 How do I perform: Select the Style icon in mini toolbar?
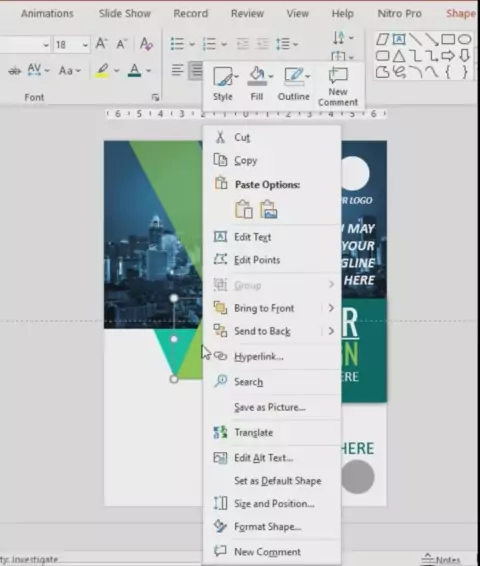coord(223,83)
